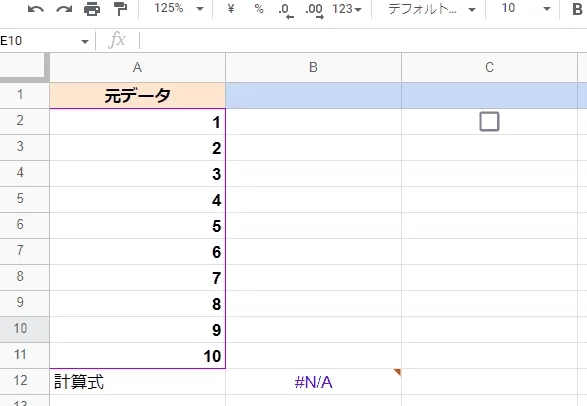Open the font size 10 dropdown
Viewport: 587px width, 406px height.
click(x=526, y=8)
